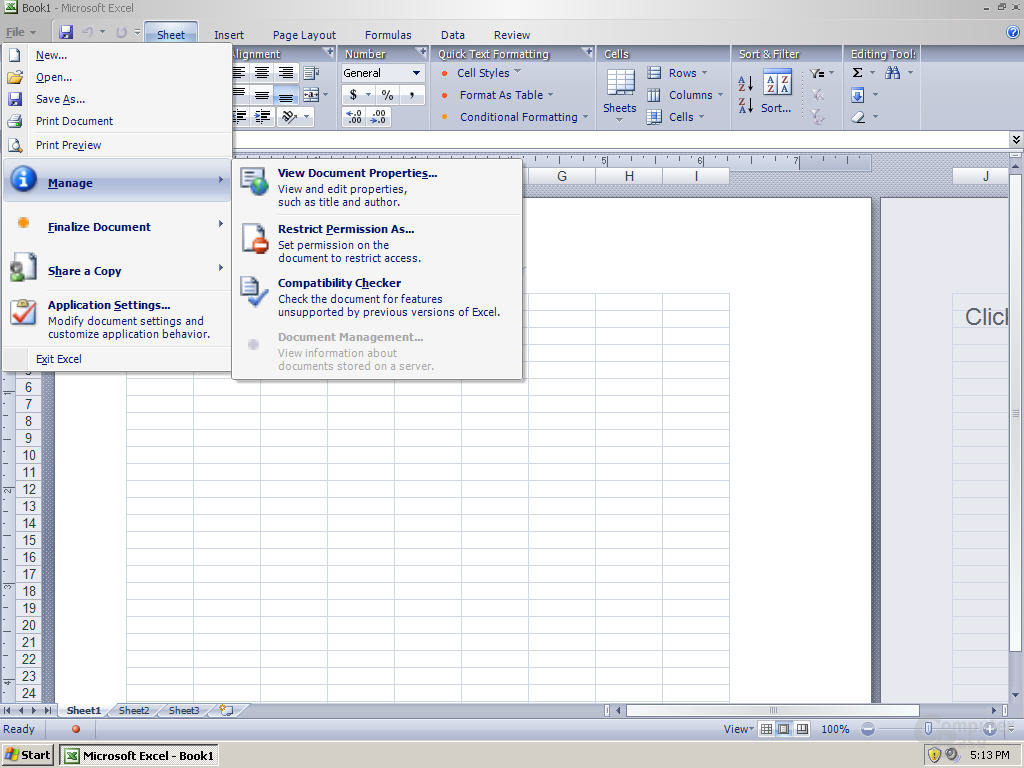
Task: Open the Formulas ribbon tab
Action: coord(388,35)
